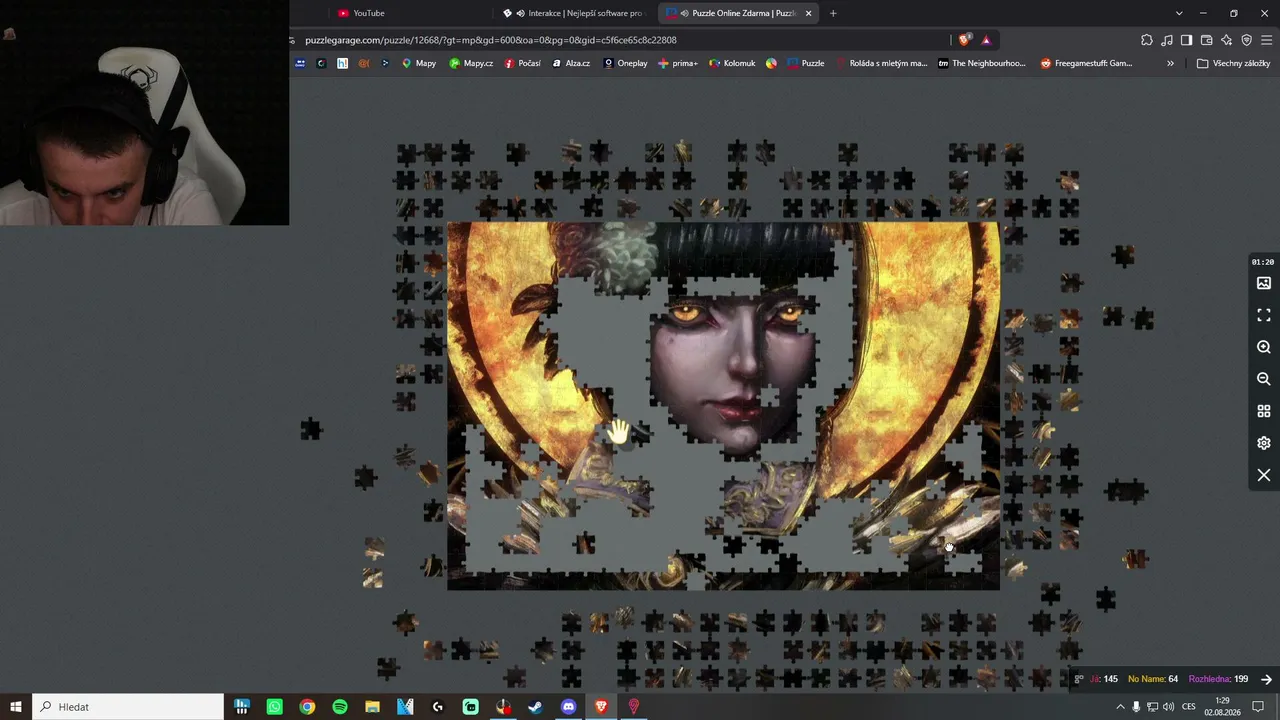Enter fullscreen mode in puzzle toolbar
The height and width of the screenshot is (720, 1280).
coord(1264,315)
